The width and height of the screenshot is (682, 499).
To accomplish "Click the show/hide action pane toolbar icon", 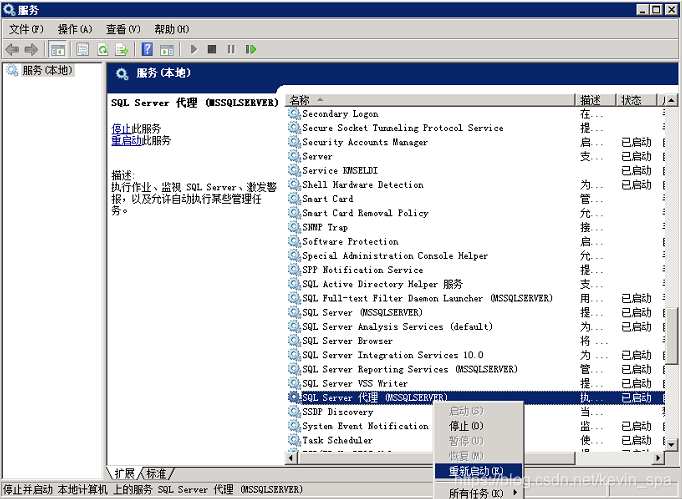I will coord(167,50).
